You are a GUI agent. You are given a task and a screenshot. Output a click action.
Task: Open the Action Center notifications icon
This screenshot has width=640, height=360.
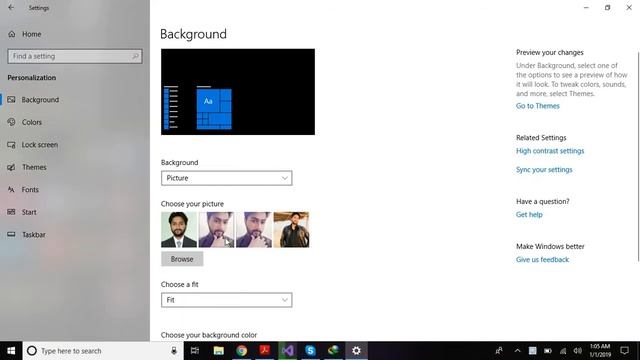[624, 351]
